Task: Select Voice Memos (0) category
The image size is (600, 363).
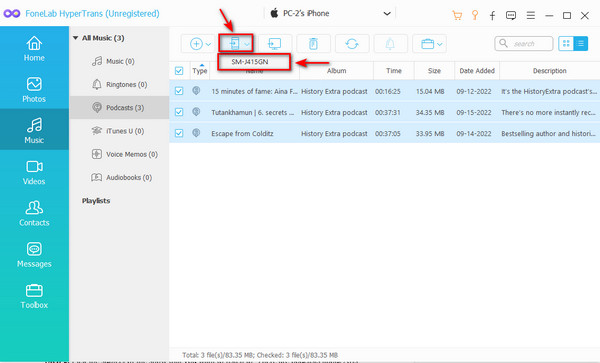Action: click(x=120, y=155)
